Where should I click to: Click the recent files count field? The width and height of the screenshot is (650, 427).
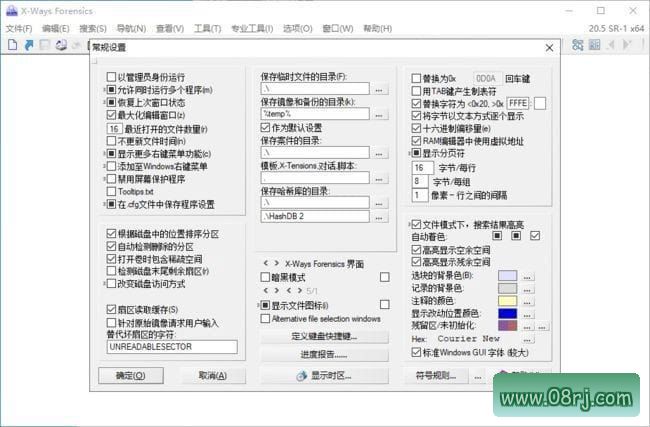[x=114, y=129]
